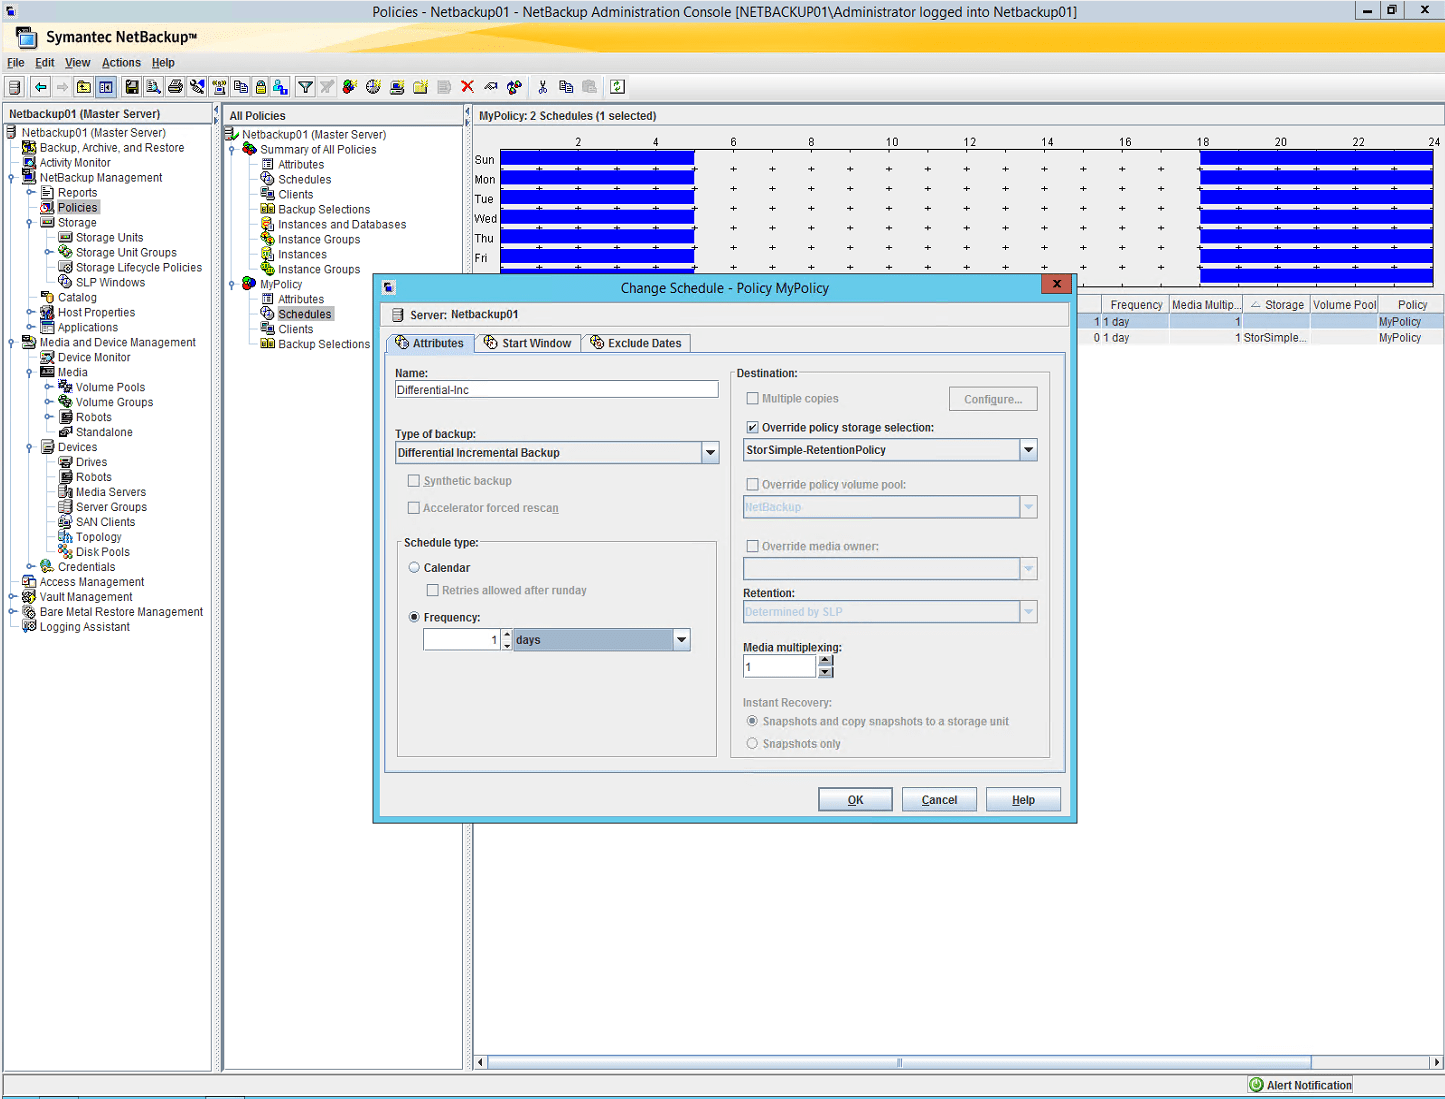
Task: Select the Calendar schedule type radio button
Action: pyautogui.click(x=413, y=567)
